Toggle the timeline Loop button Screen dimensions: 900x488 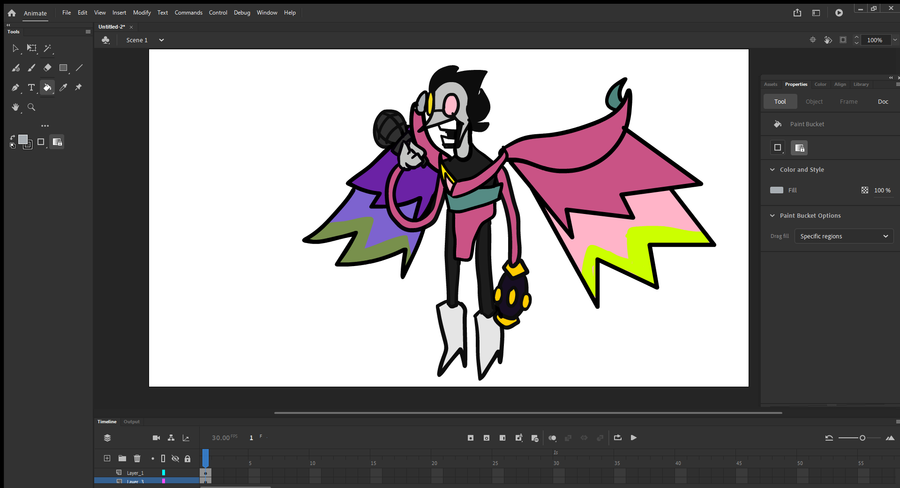click(618, 437)
